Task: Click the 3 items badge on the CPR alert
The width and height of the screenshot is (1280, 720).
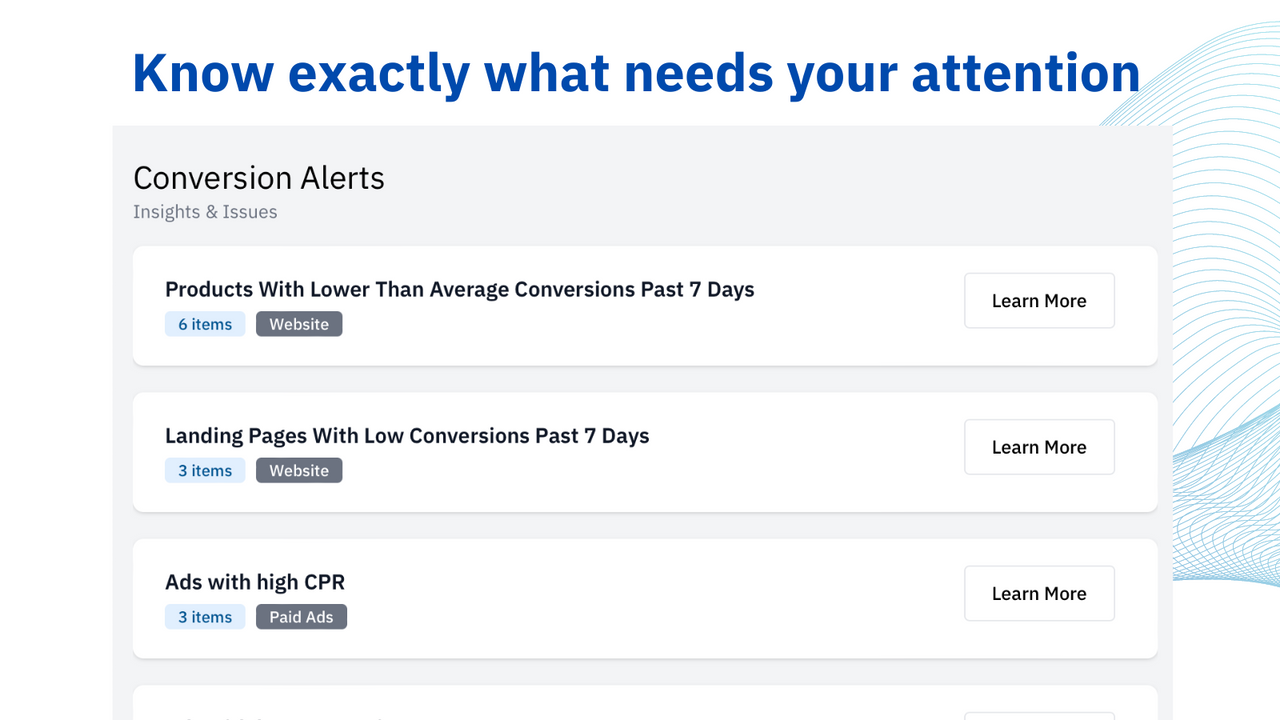Action: coord(205,616)
